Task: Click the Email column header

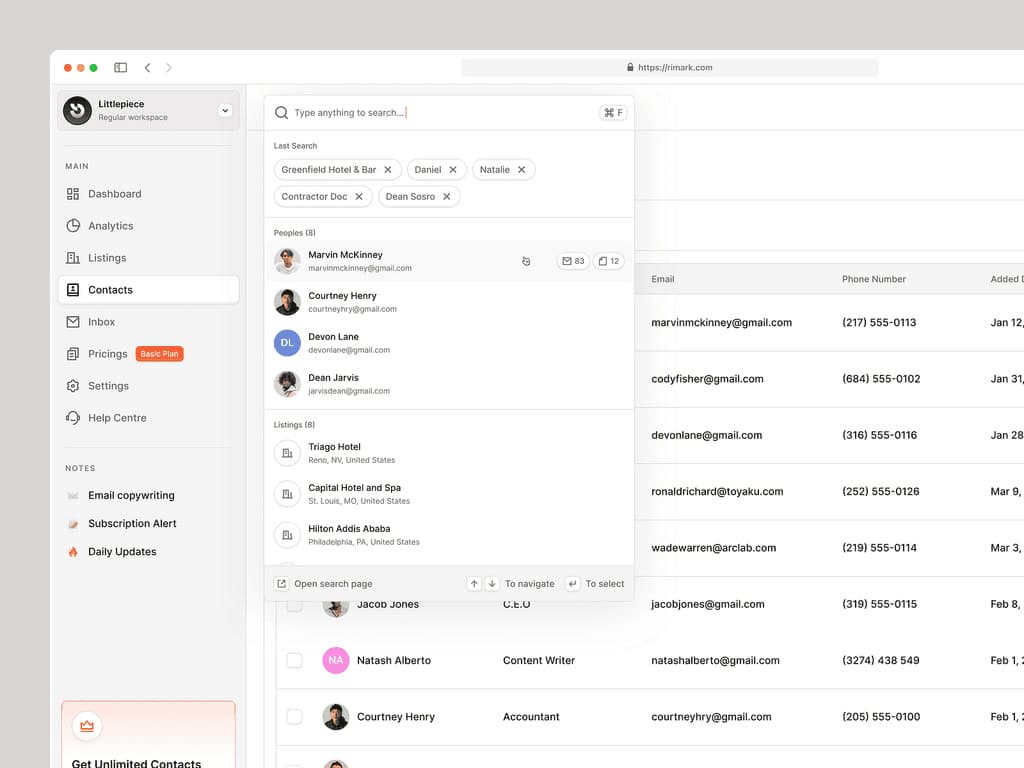Action: [x=663, y=280]
